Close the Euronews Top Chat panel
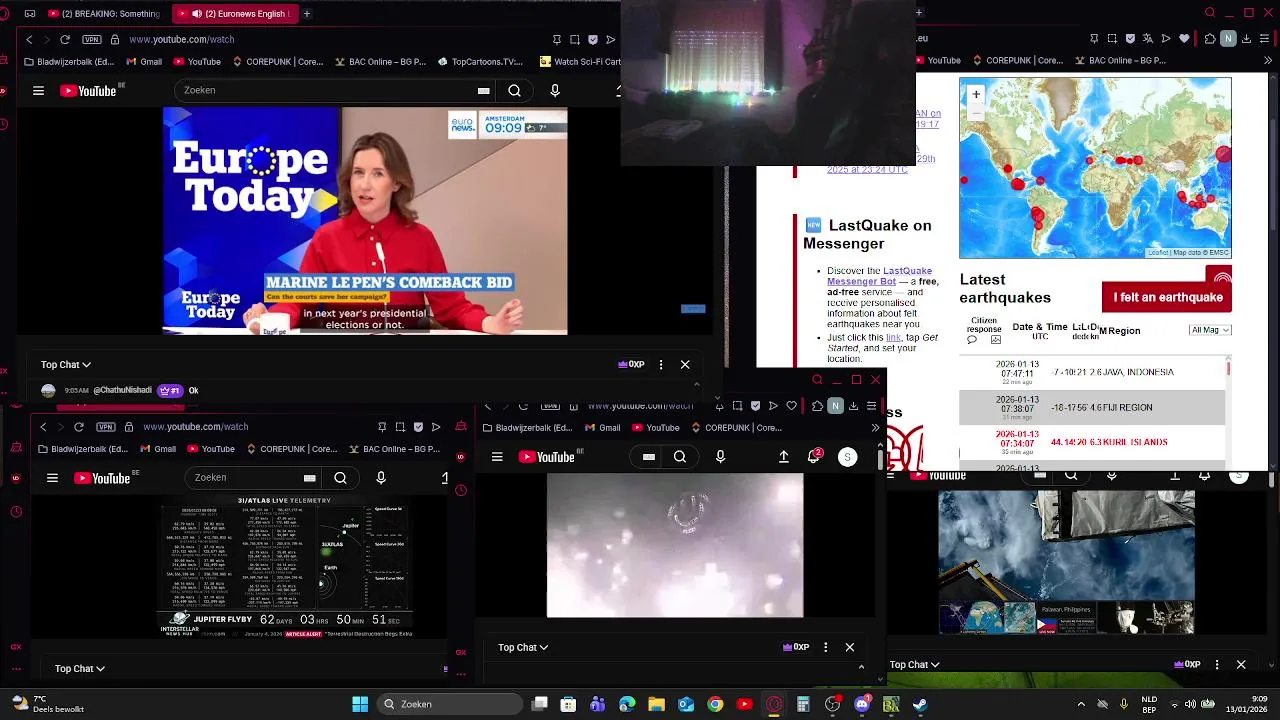 [x=685, y=364]
